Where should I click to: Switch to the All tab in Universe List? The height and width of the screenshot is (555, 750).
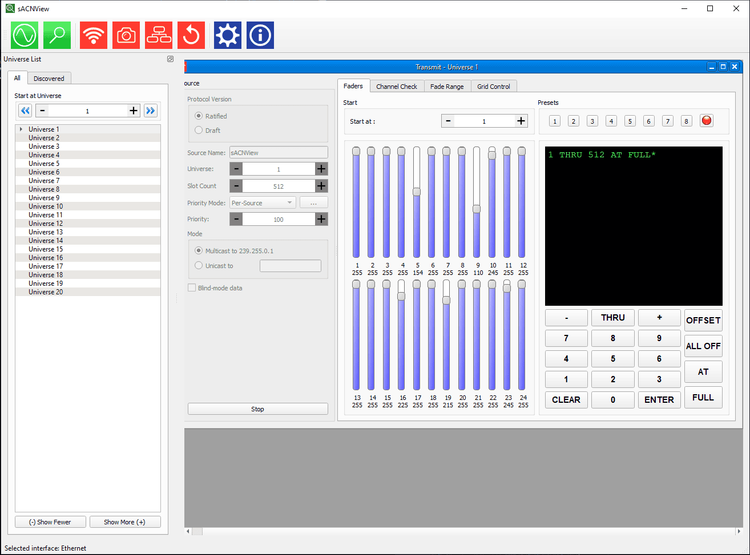click(x=17, y=78)
